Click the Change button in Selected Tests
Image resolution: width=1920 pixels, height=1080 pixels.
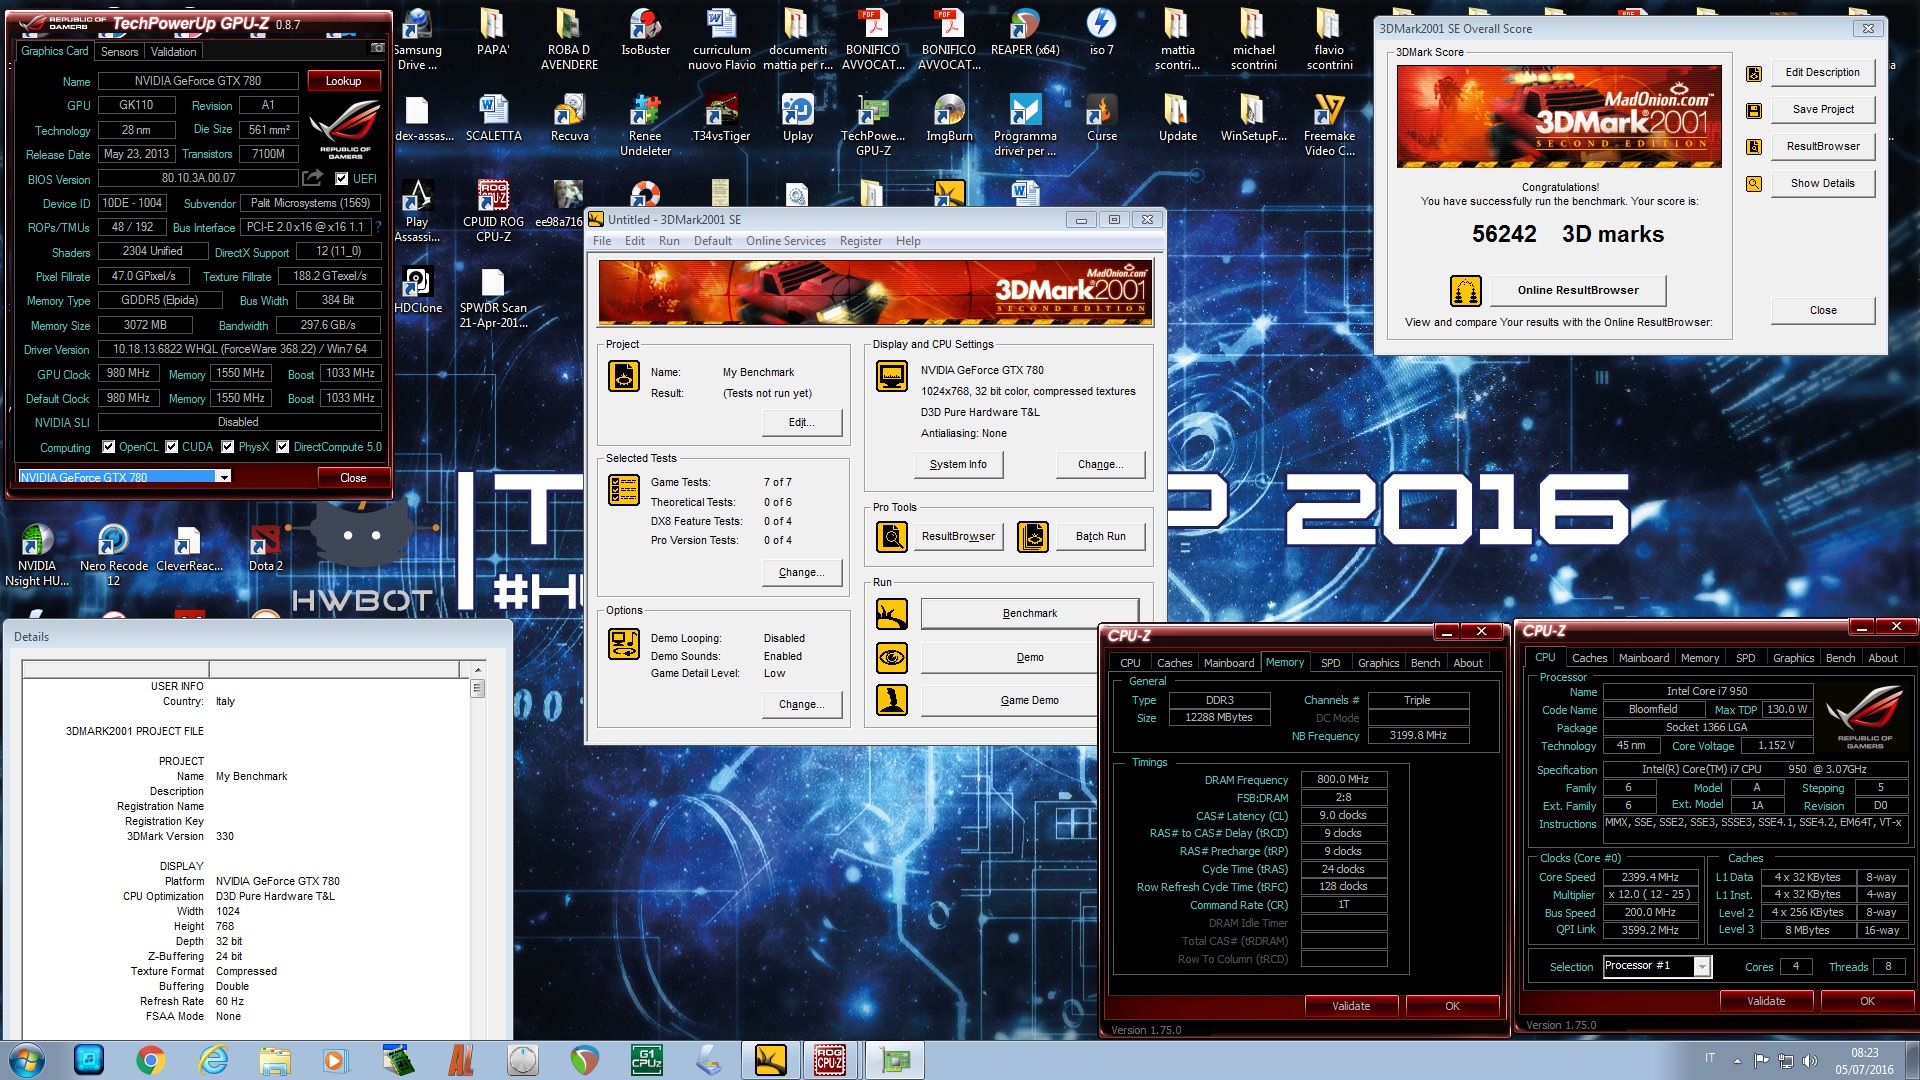801,573
